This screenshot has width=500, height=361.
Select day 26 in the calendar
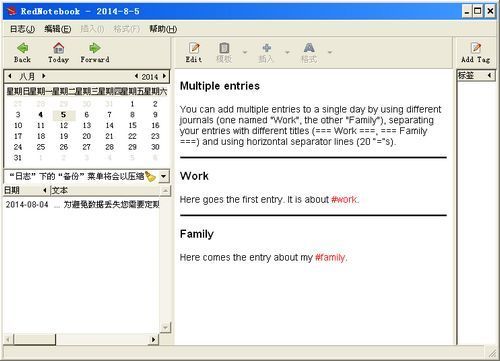[x=64, y=147]
